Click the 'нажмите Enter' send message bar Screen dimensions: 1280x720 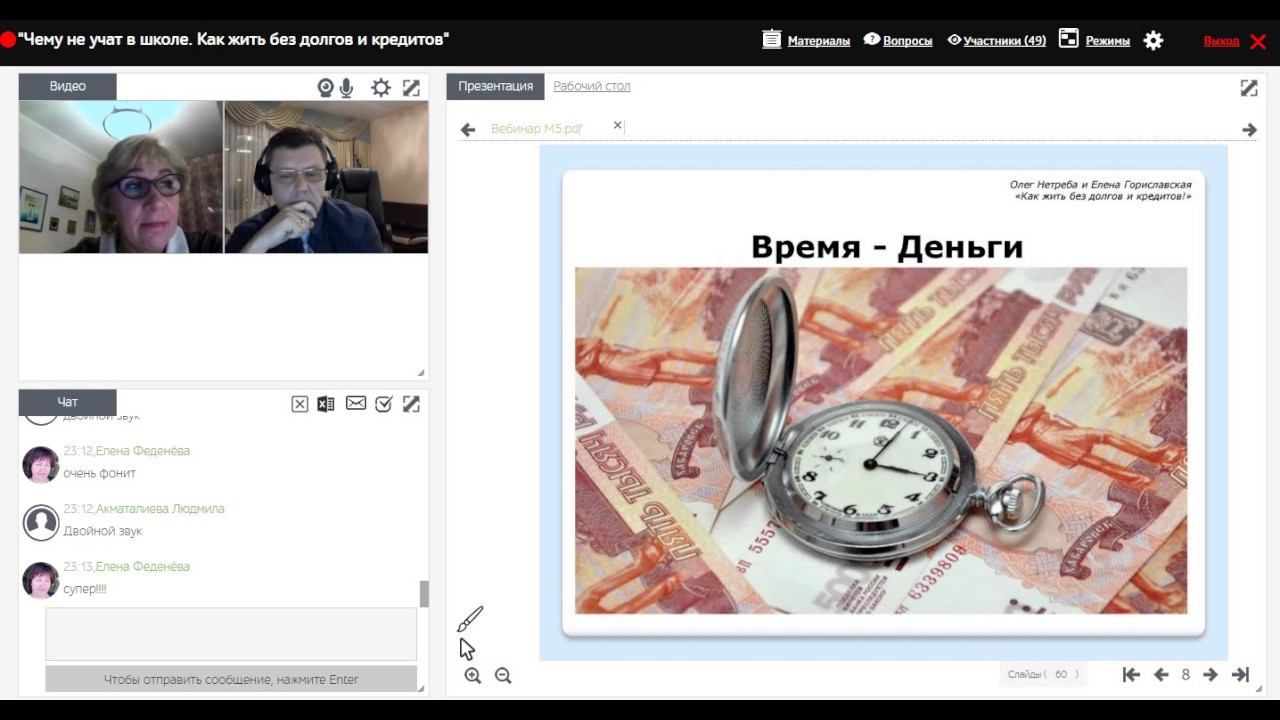231,679
